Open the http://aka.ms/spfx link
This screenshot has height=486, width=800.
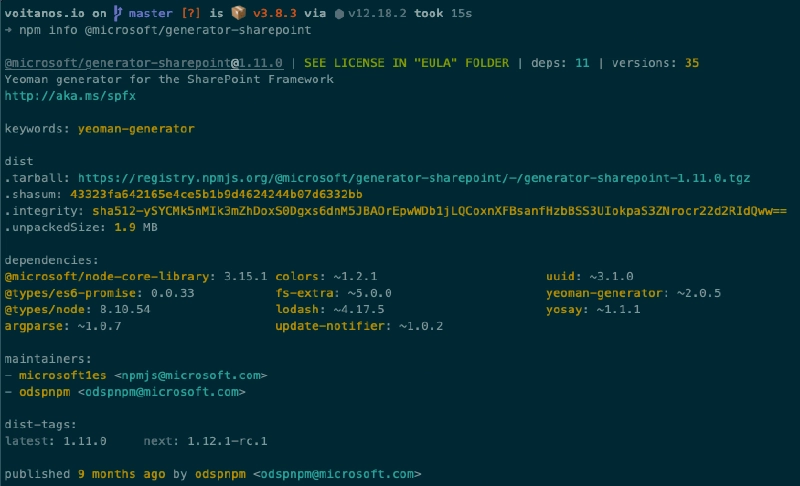tap(70, 96)
